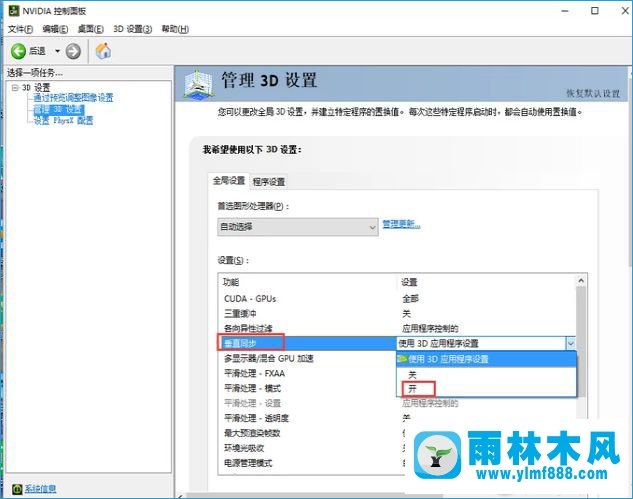Viewport: 633px width, 499px height.
Task: Click NVIDIA app icon in title bar
Action: tap(13, 10)
